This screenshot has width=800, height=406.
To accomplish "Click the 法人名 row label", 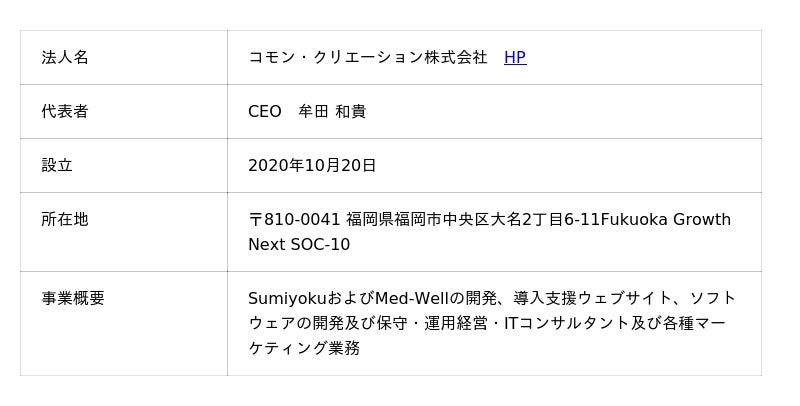I will (65, 58).
